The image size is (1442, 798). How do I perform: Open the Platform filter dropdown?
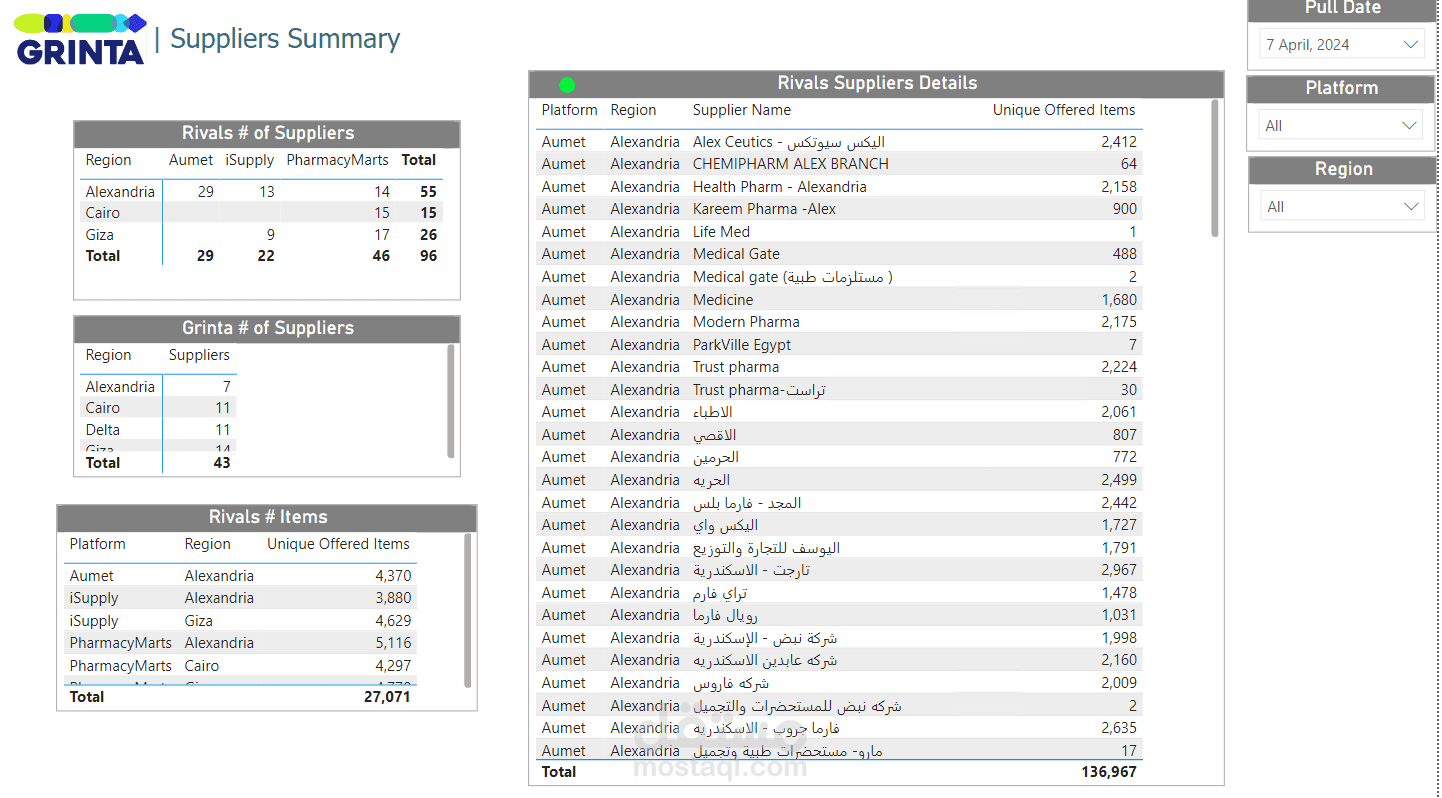(1341, 125)
